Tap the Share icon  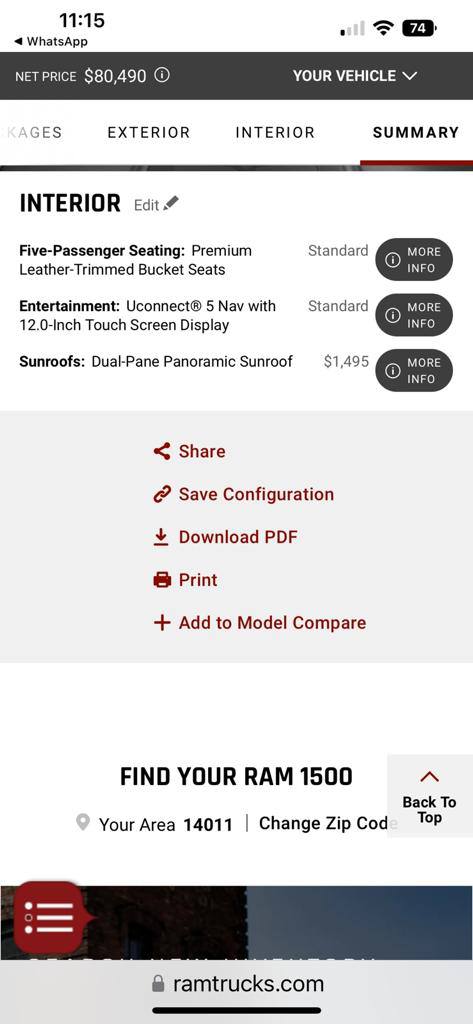click(x=161, y=451)
